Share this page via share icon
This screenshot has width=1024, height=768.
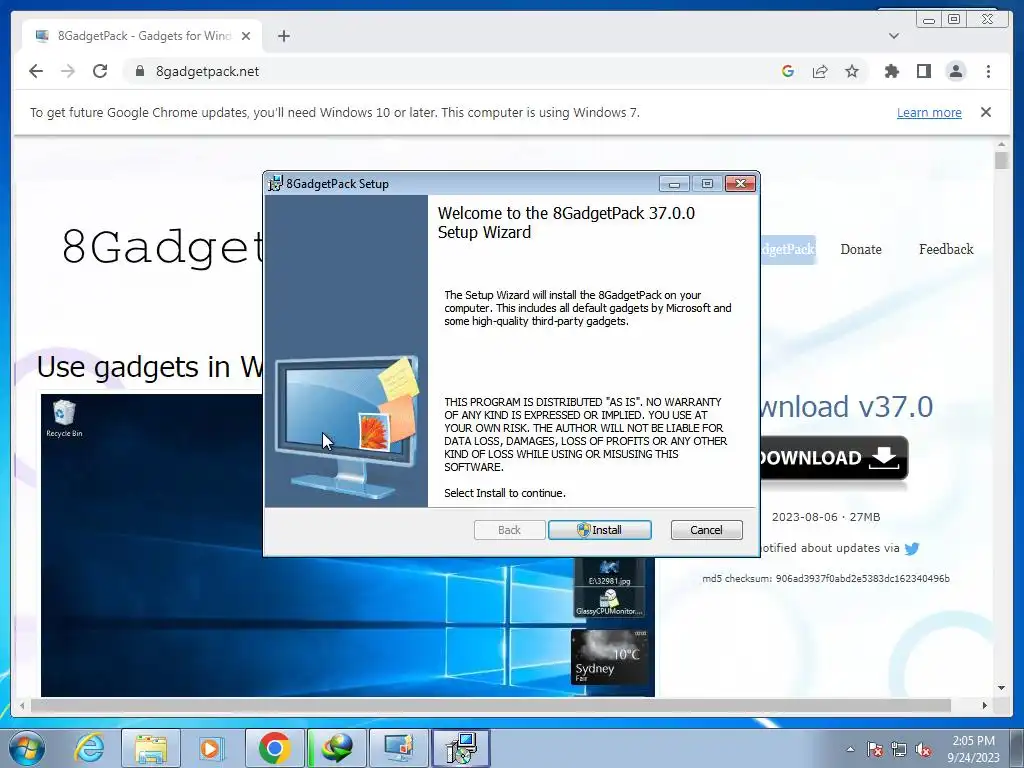pyautogui.click(x=820, y=71)
